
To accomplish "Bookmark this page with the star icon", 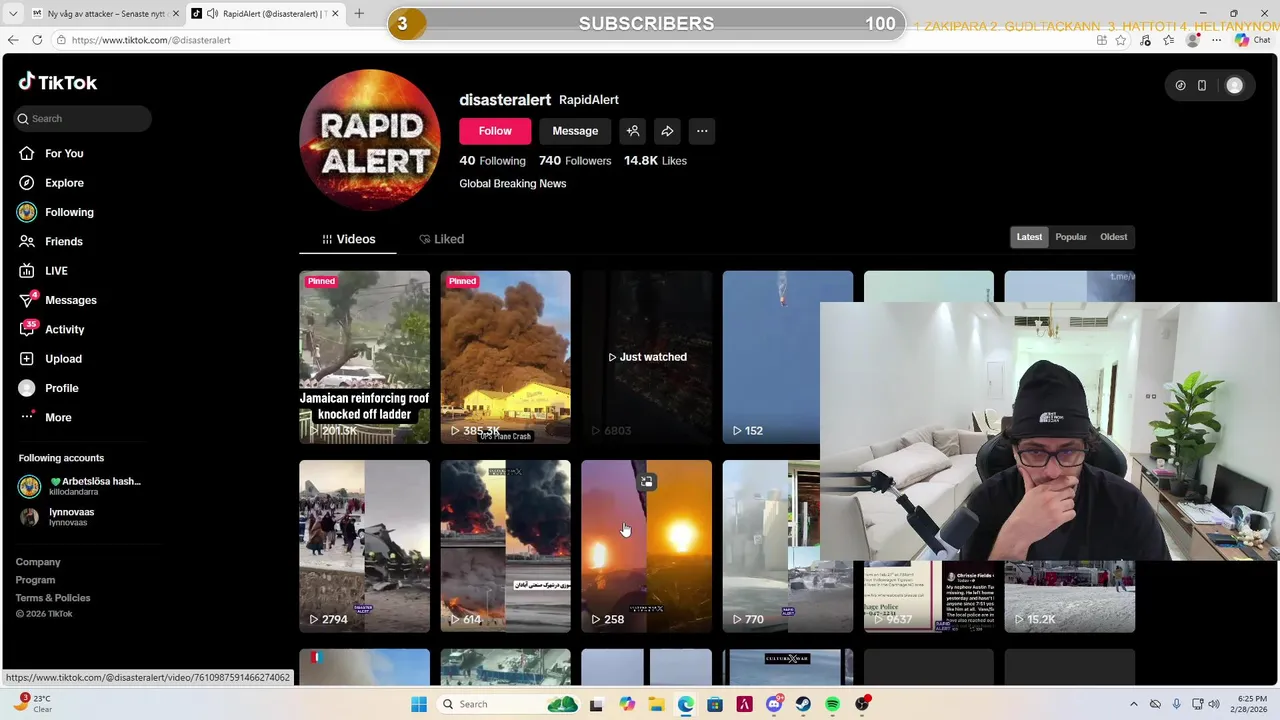I will pos(1121,40).
